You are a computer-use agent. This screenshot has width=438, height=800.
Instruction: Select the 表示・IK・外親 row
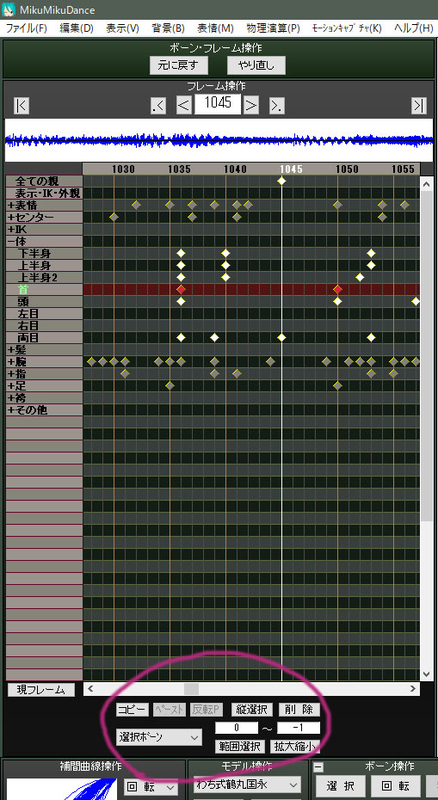(x=44, y=193)
